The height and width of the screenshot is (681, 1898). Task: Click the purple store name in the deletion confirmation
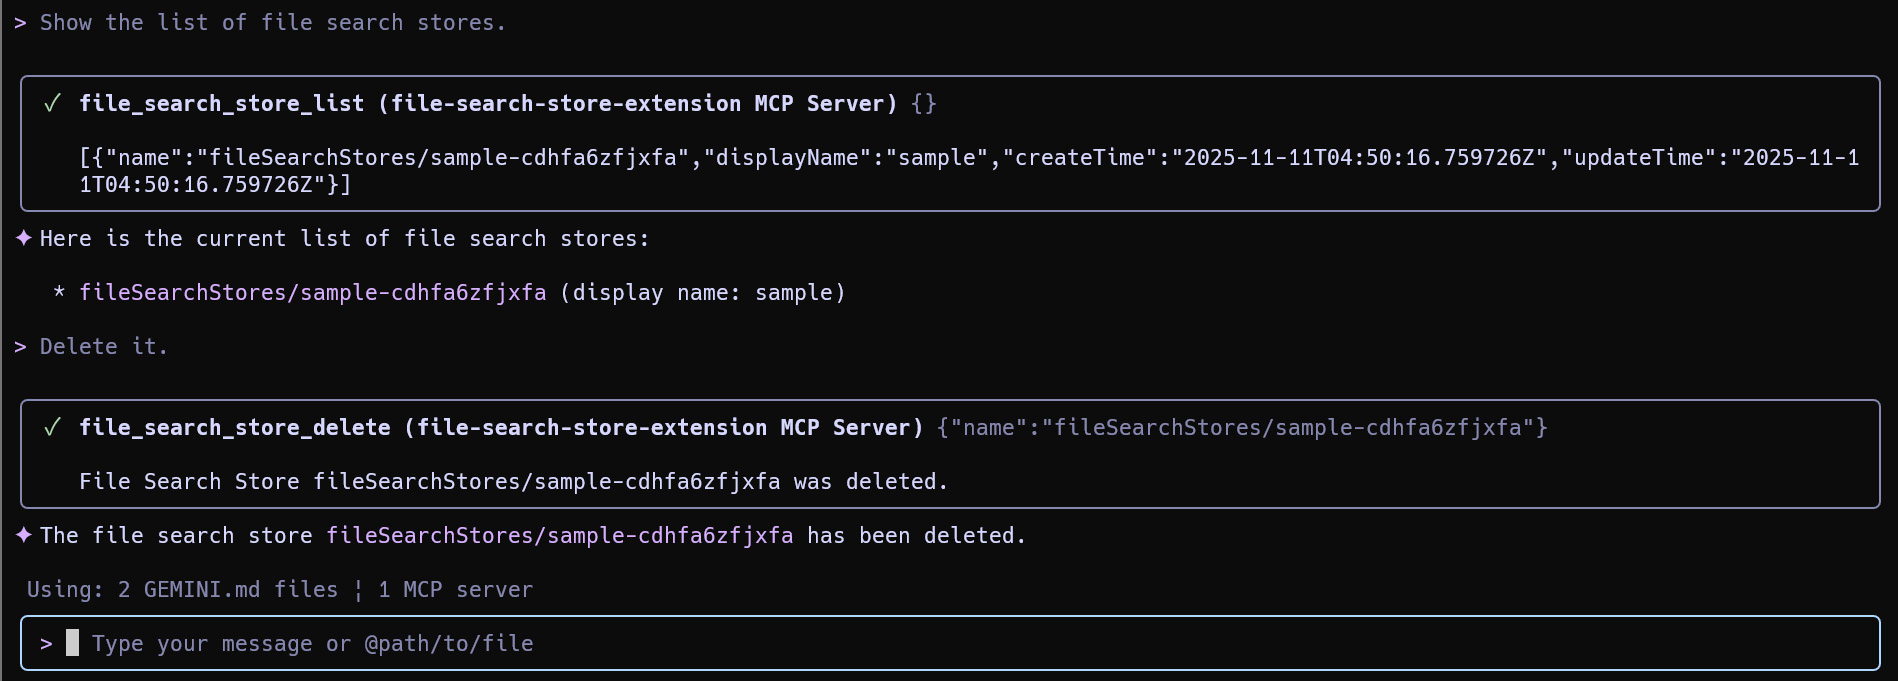pyautogui.click(x=560, y=536)
